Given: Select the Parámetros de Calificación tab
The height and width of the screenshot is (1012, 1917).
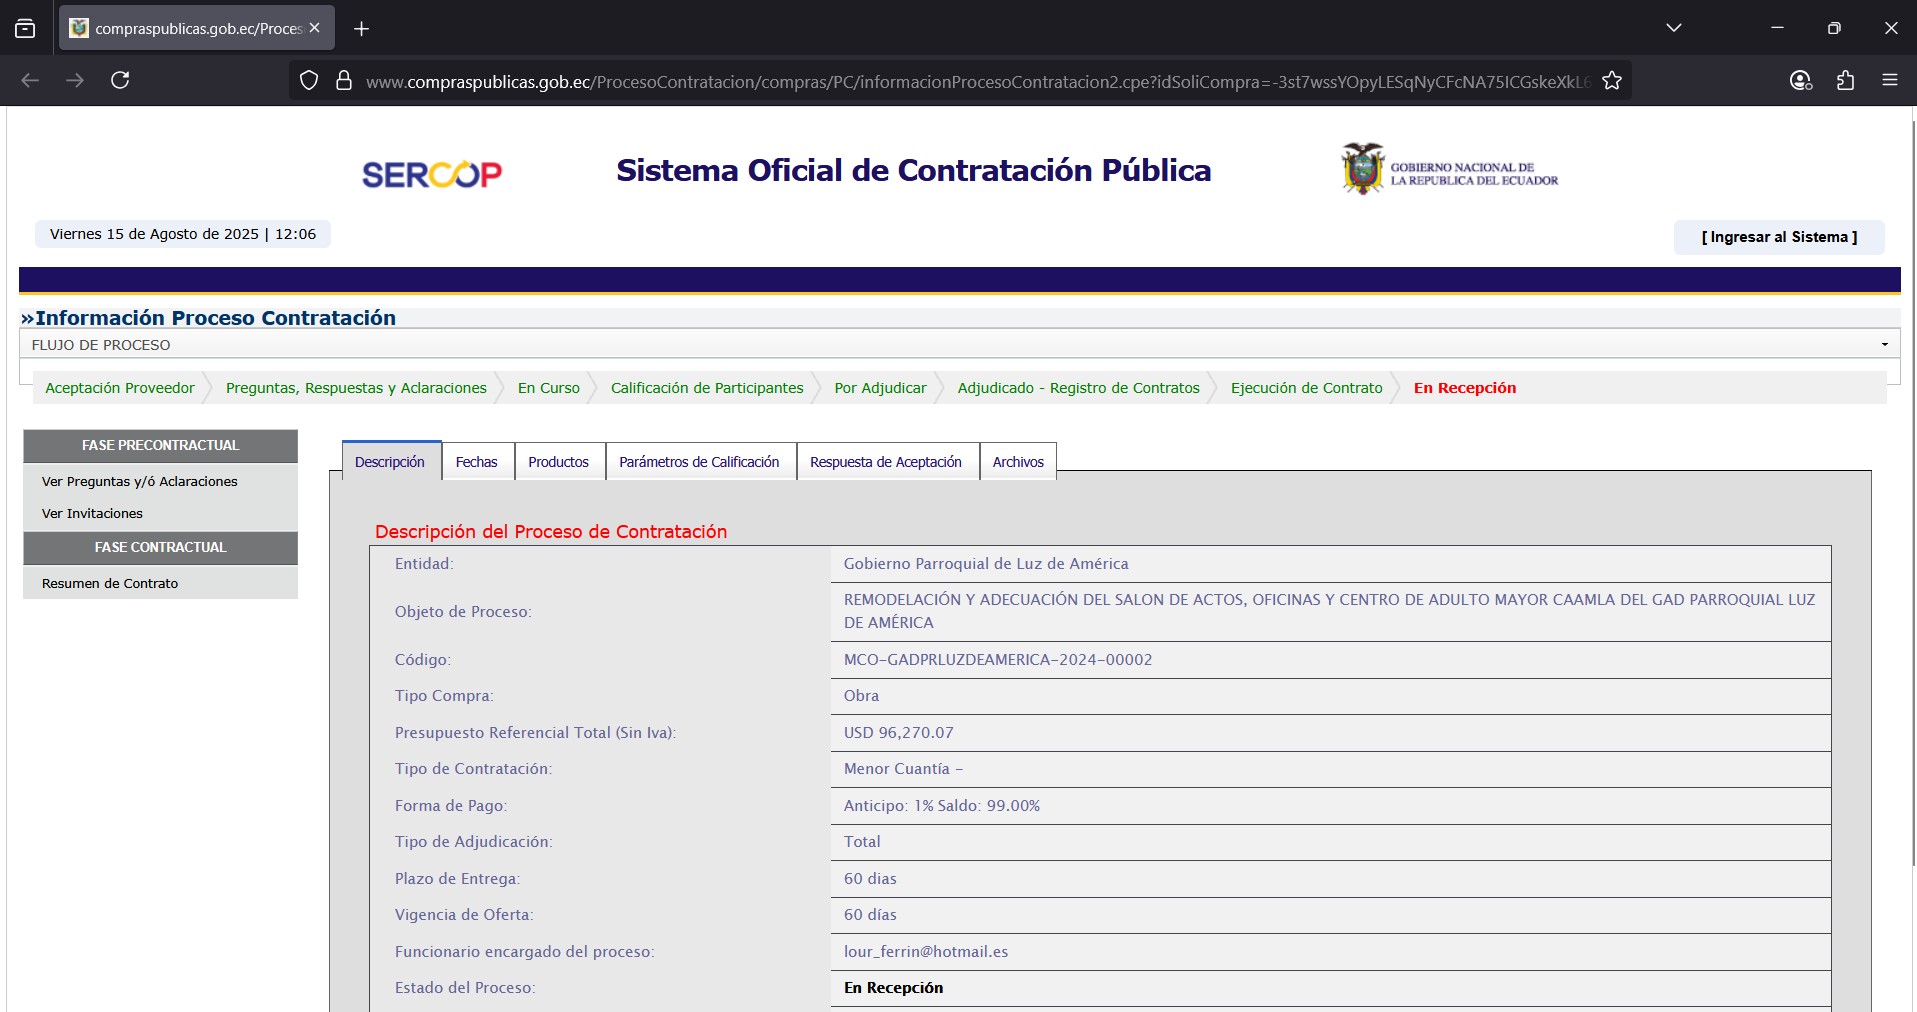Looking at the screenshot, I should click(699, 462).
